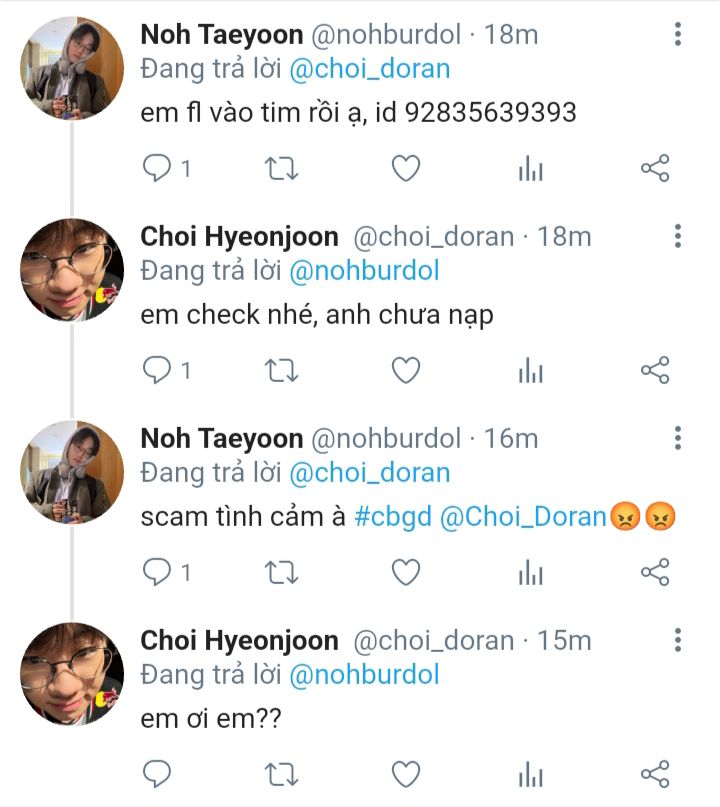This screenshot has width=720, height=807.
Task: Expand options menu for the 'em ơi em??' tweet
Action: tap(678, 640)
